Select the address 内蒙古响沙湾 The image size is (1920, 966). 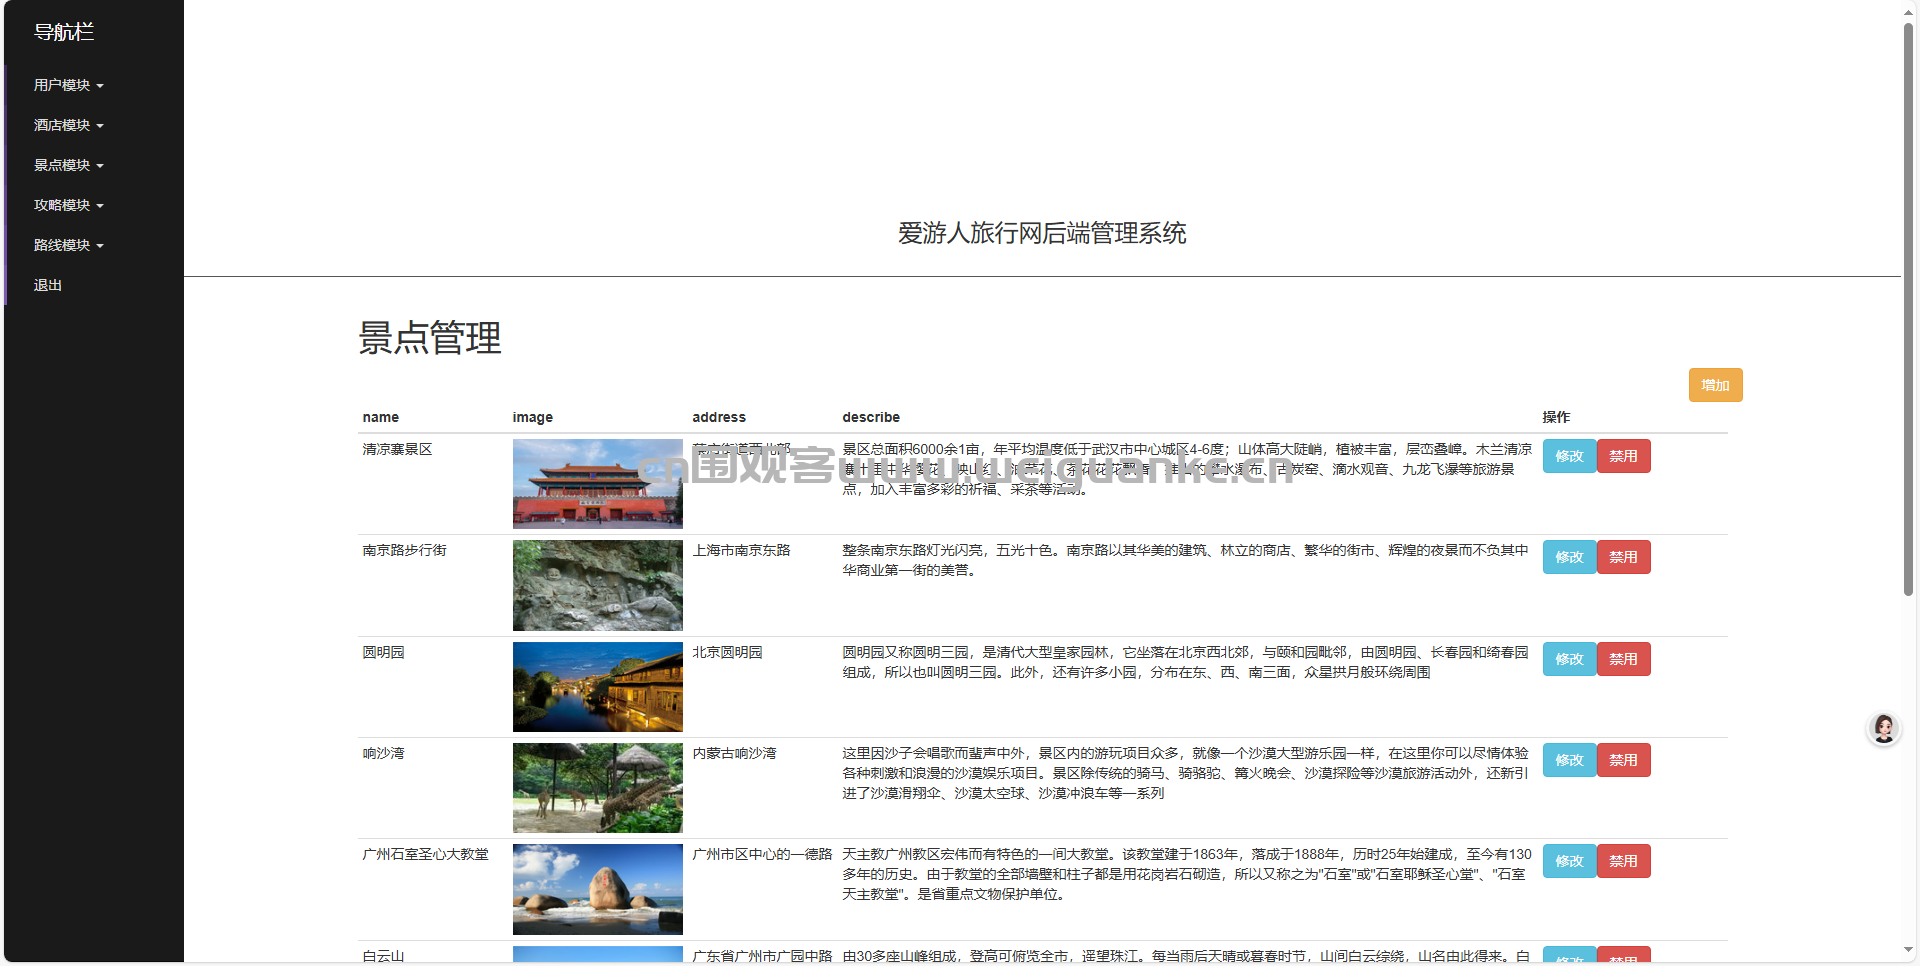click(x=734, y=753)
